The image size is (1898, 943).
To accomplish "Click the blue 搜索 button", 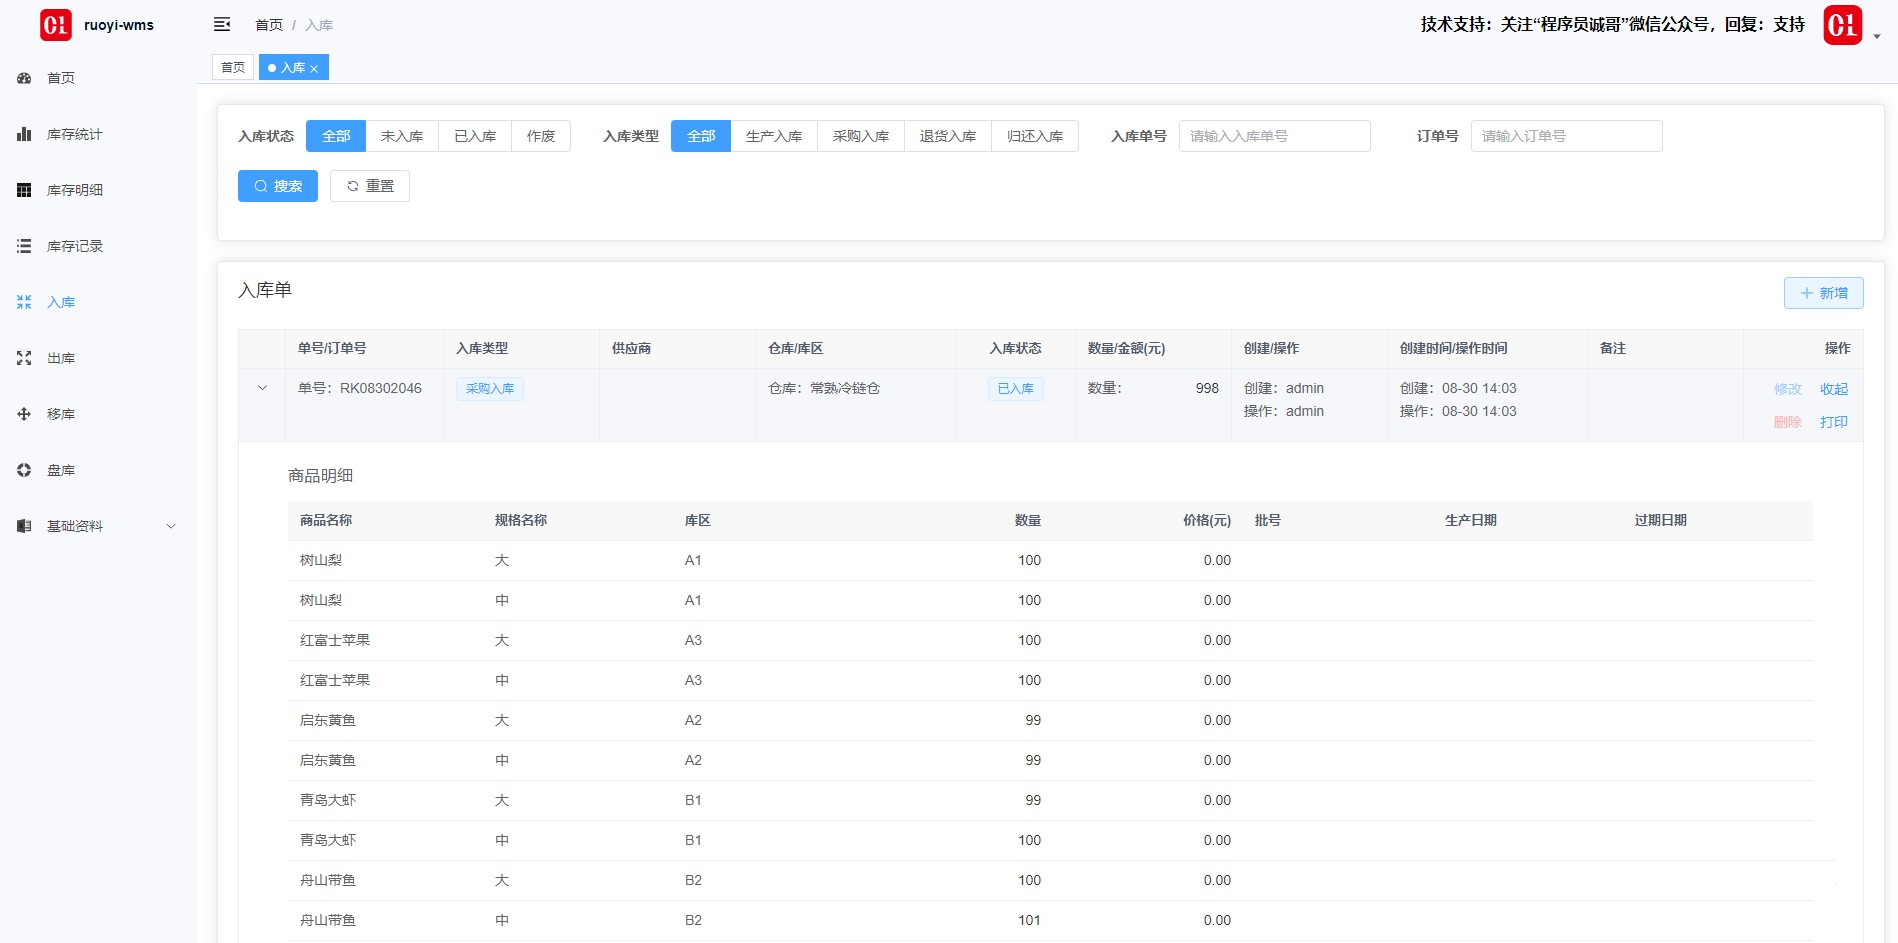I will tap(278, 186).
